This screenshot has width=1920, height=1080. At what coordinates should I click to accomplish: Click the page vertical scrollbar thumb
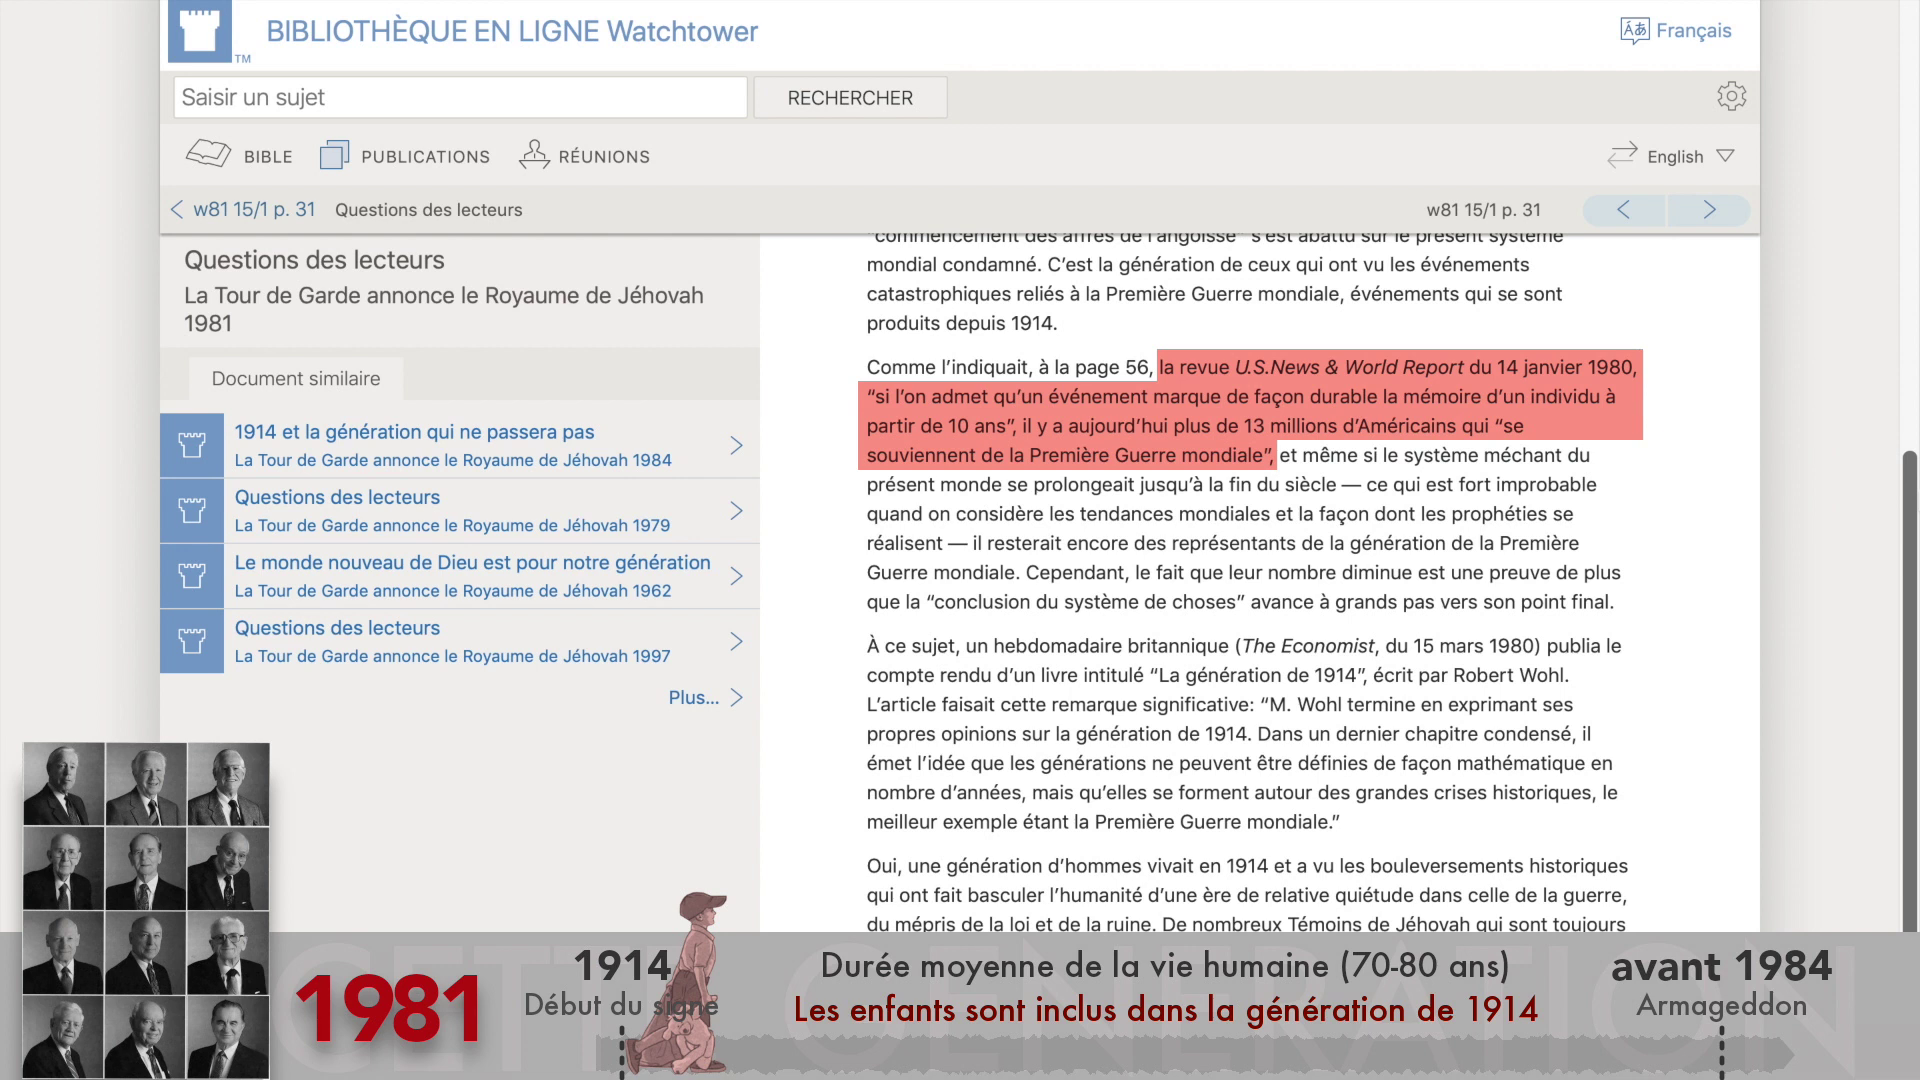pos(1909,690)
